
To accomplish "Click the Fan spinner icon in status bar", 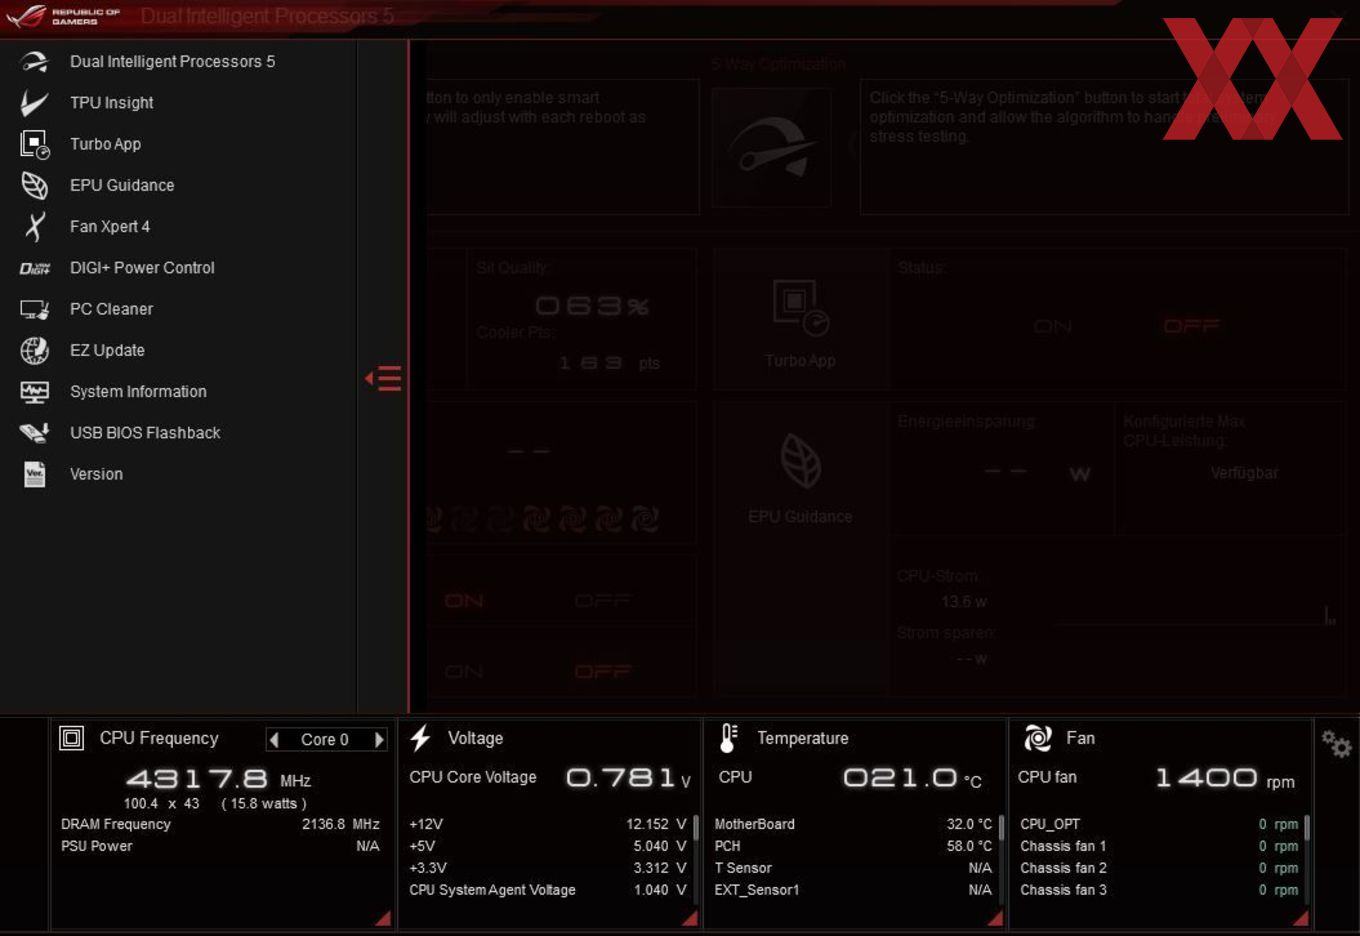I will pyautogui.click(x=1038, y=738).
